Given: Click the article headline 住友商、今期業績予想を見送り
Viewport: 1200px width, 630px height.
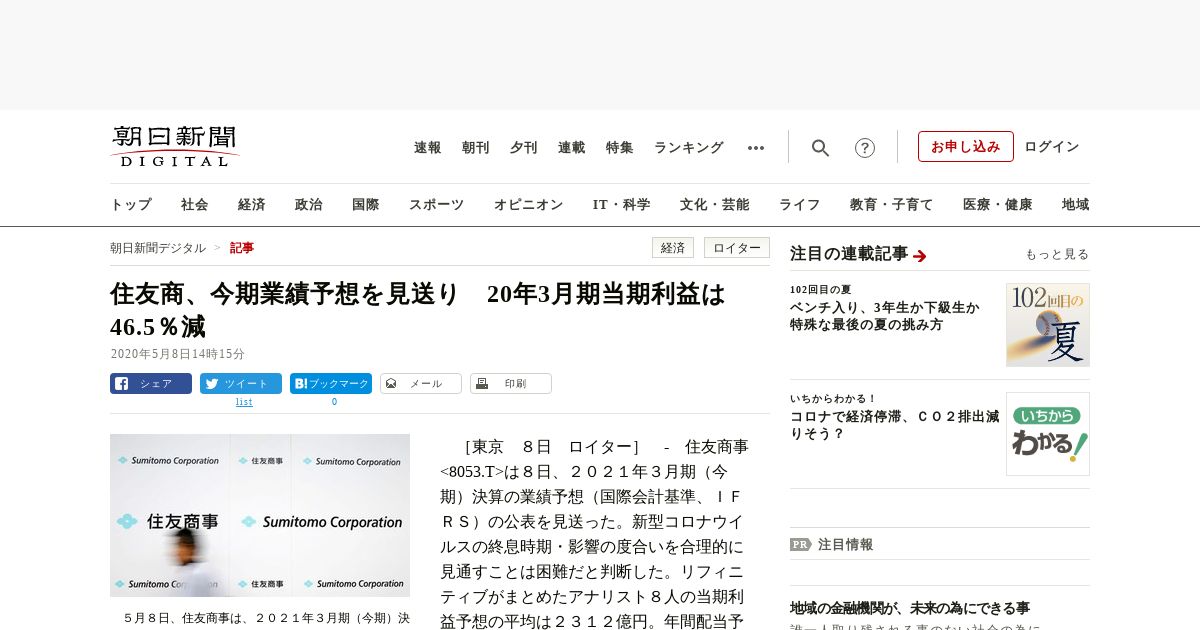Looking at the screenshot, I should click(x=418, y=310).
